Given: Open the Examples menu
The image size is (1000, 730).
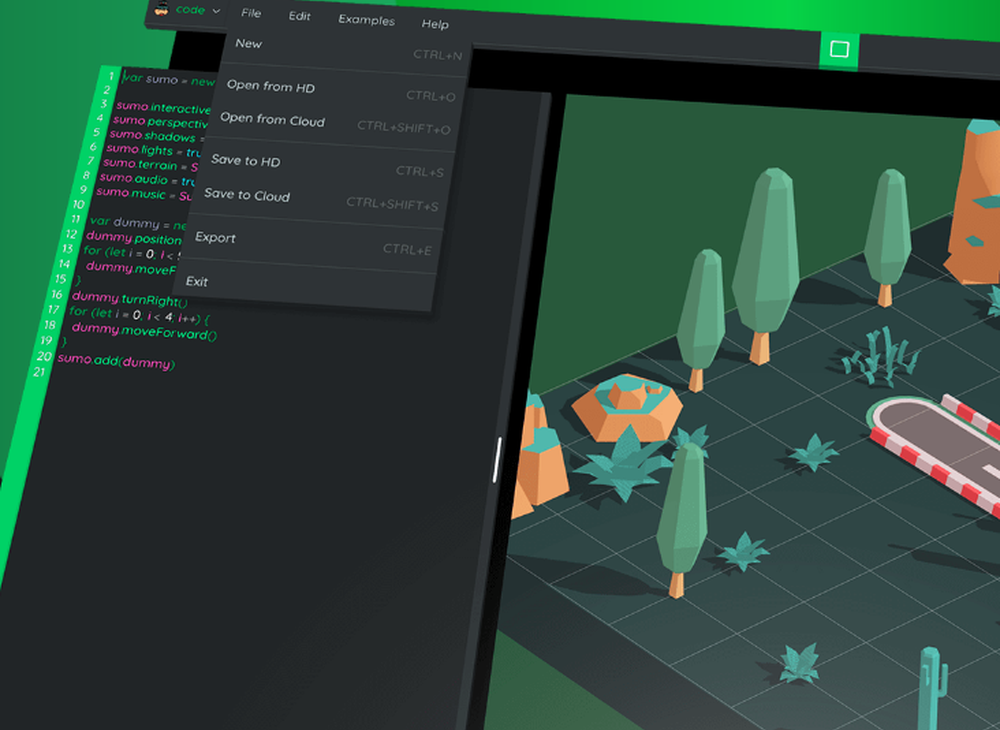Looking at the screenshot, I should [x=367, y=20].
